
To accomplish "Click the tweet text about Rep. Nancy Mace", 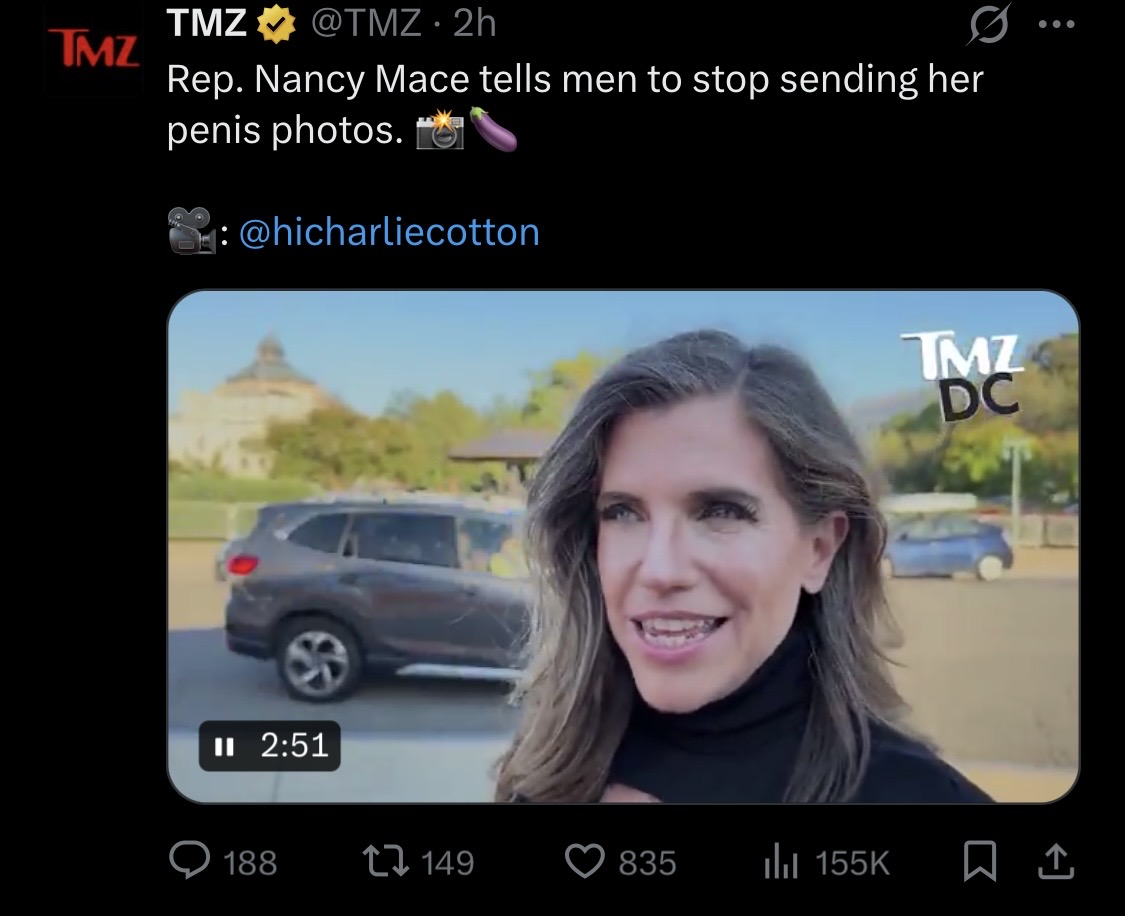I will [x=574, y=105].
